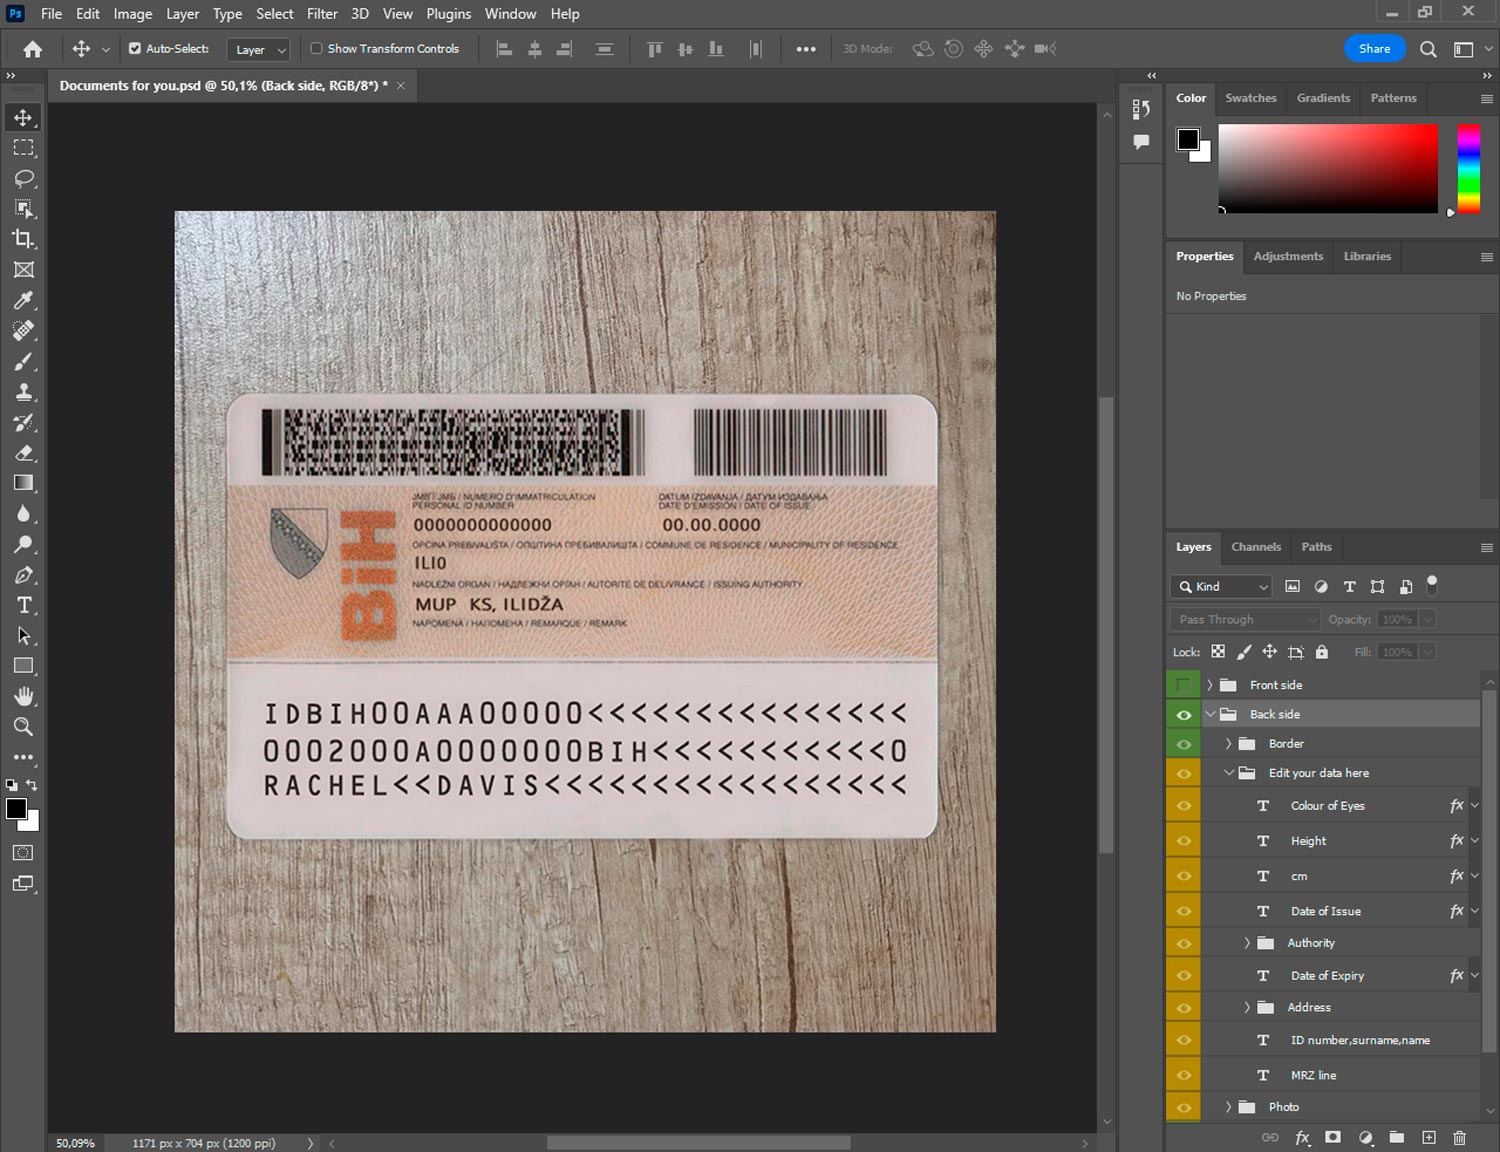
Task: Open the Auto-Select Layer dropdown
Action: (x=259, y=49)
